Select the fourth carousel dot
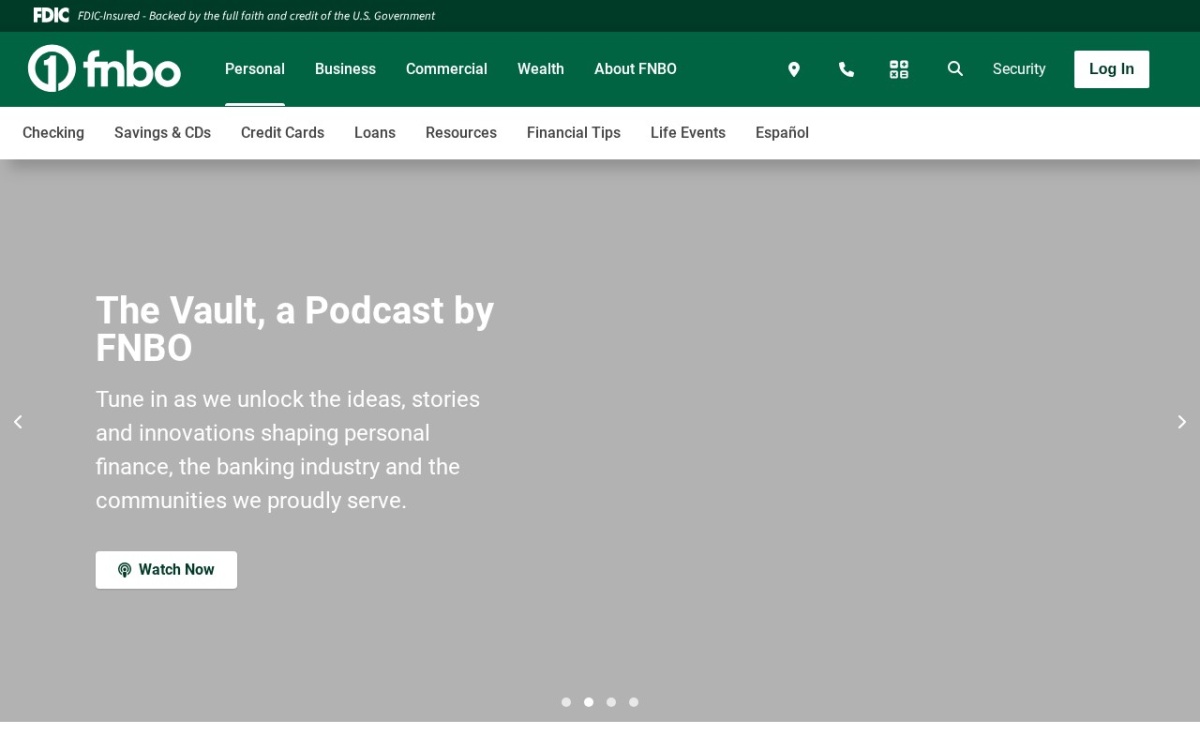Viewport: 1200px width, 750px height. [x=634, y=702]
